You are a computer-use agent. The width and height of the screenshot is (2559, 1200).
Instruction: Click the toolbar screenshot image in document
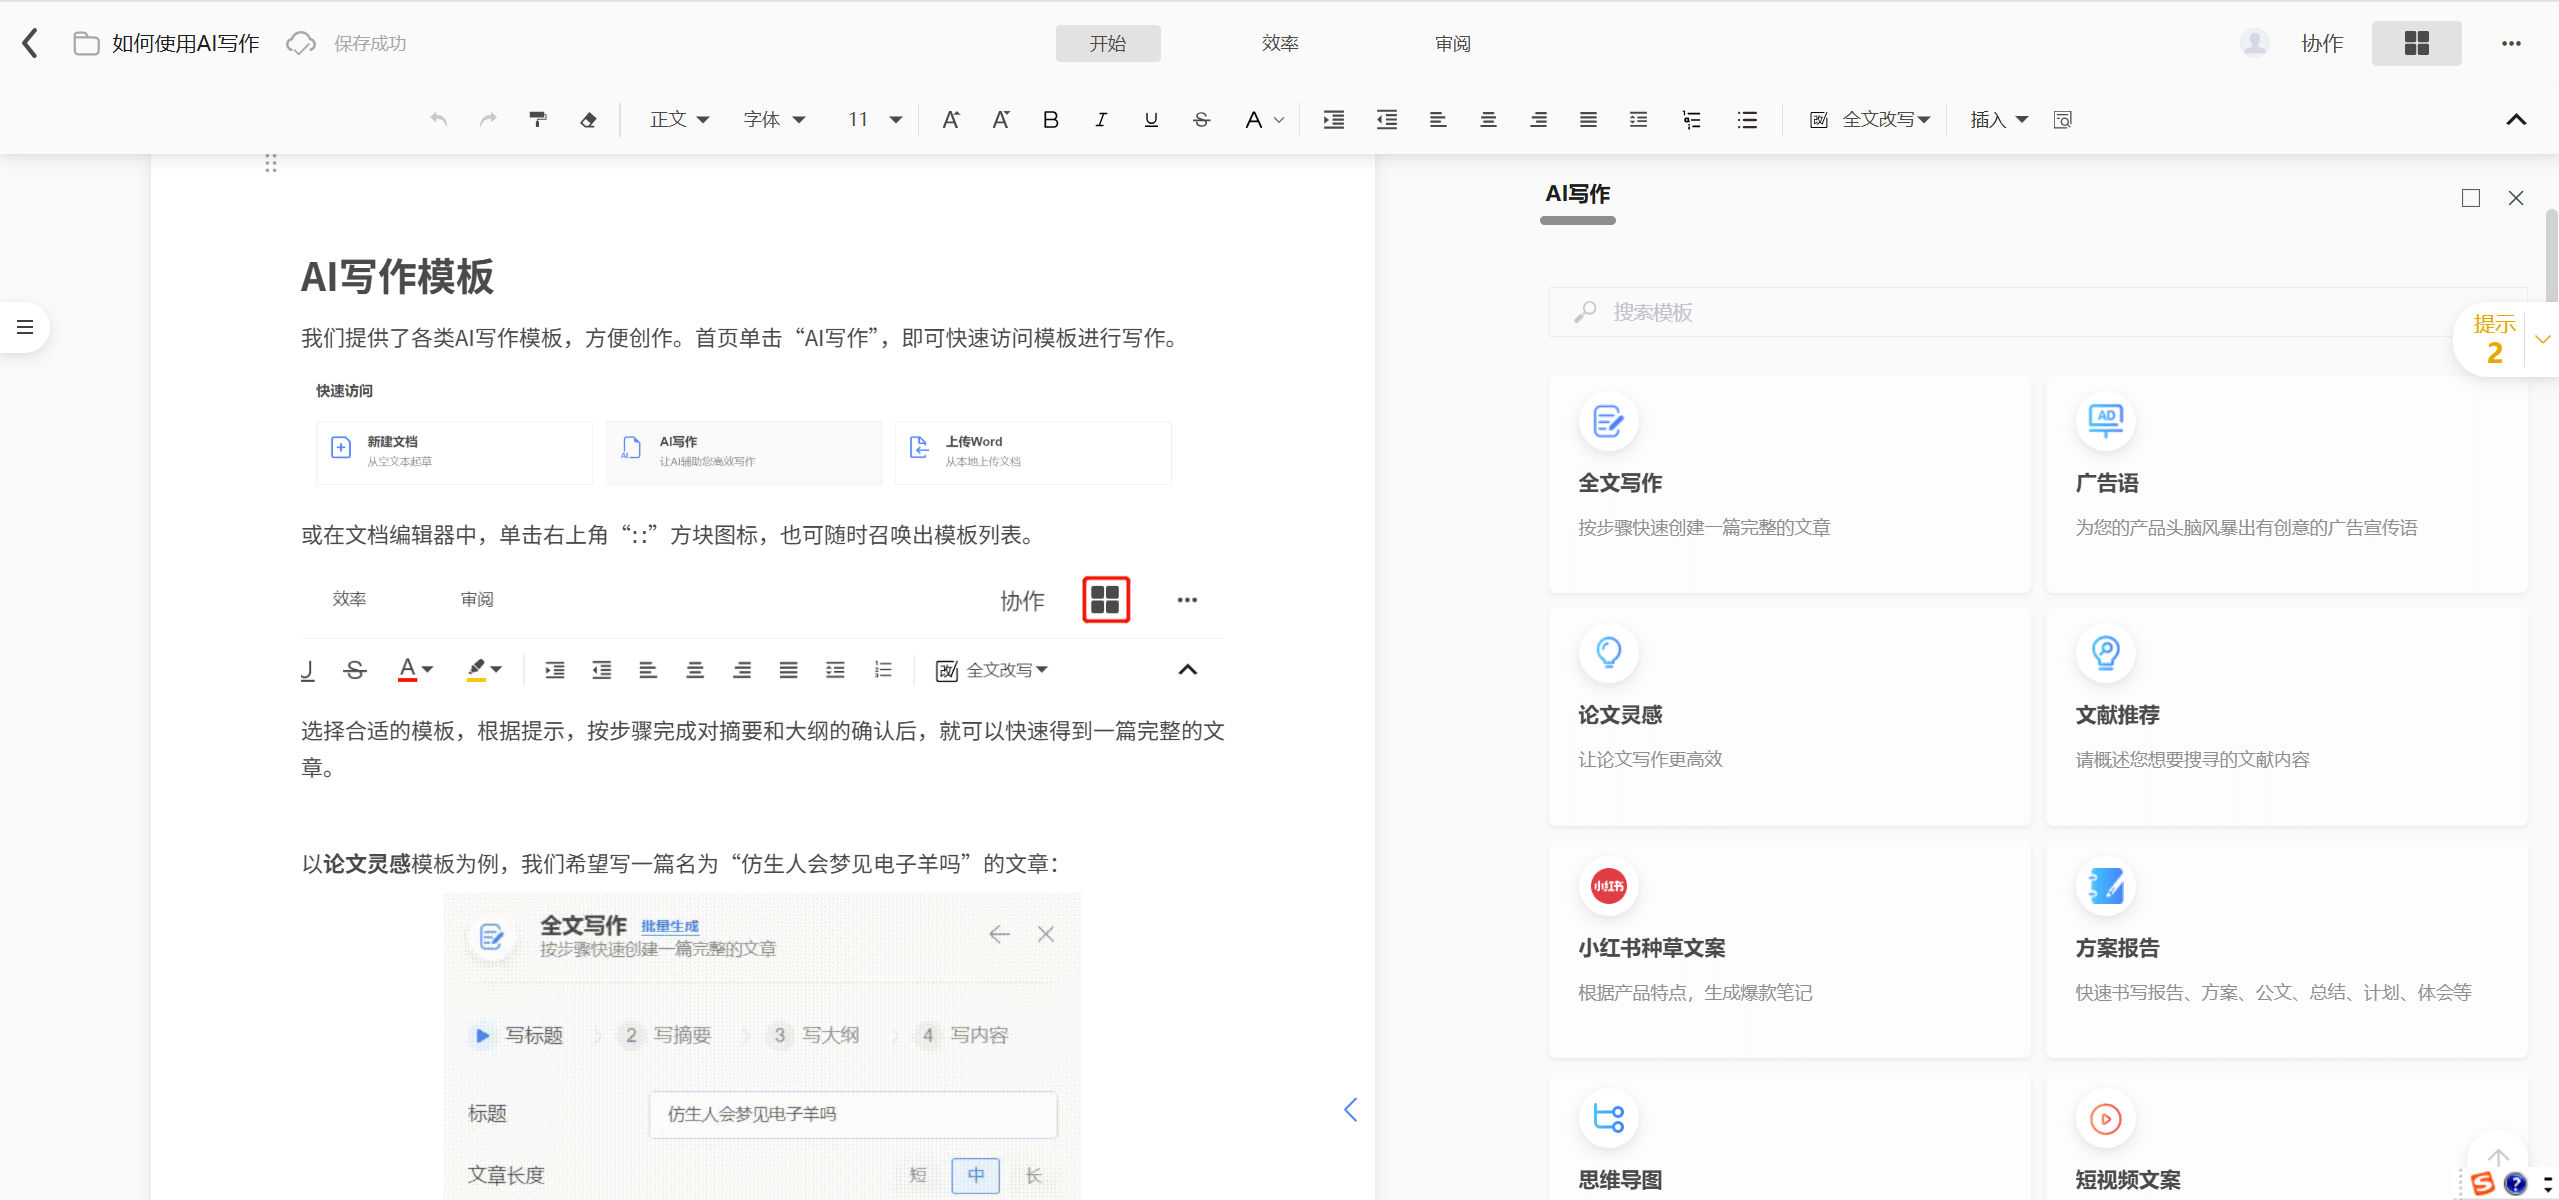762,631
